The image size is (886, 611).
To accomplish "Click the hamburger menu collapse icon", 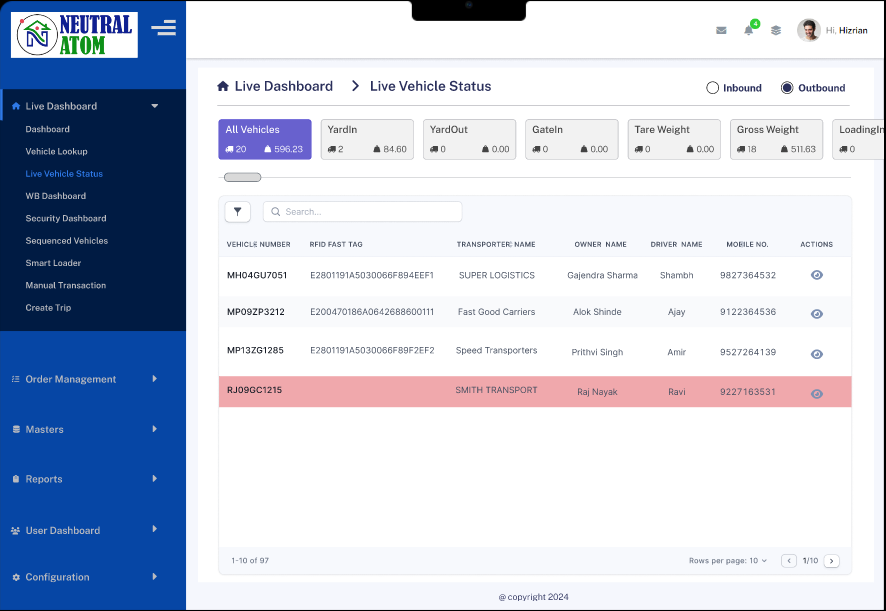I will point(163,28).
